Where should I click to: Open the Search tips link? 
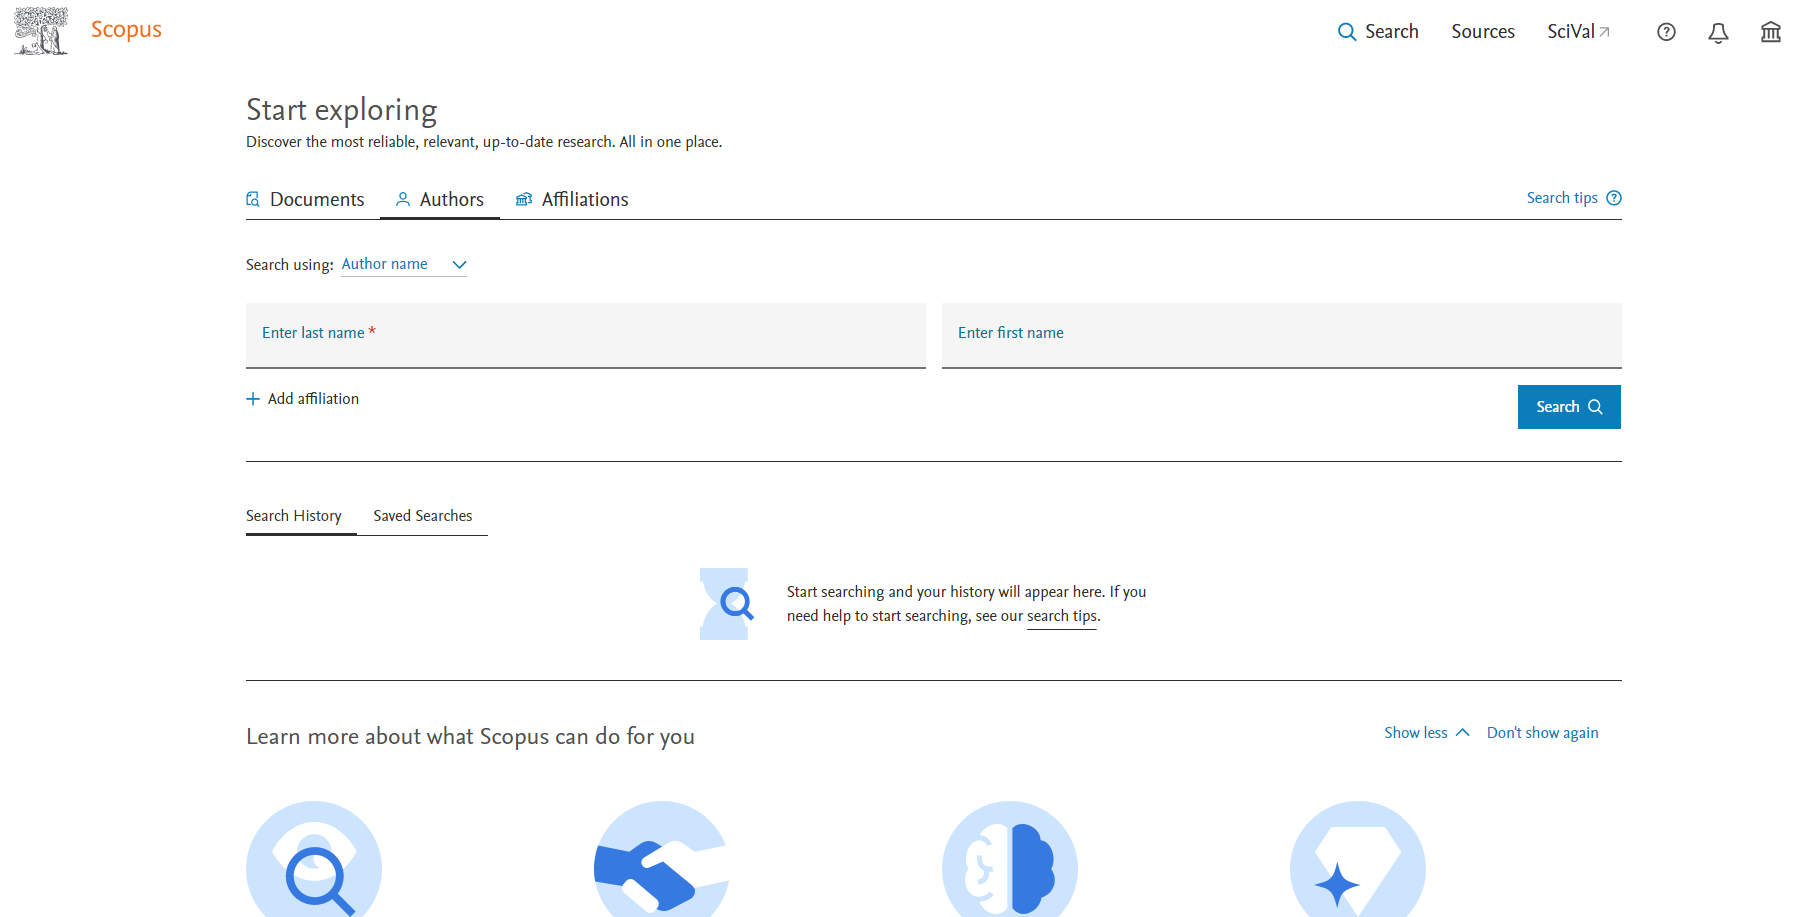1574,198
